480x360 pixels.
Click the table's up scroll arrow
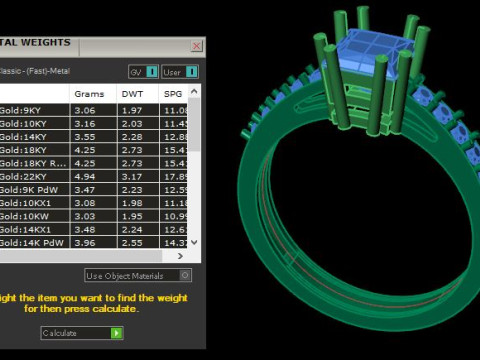coord(194,91)
